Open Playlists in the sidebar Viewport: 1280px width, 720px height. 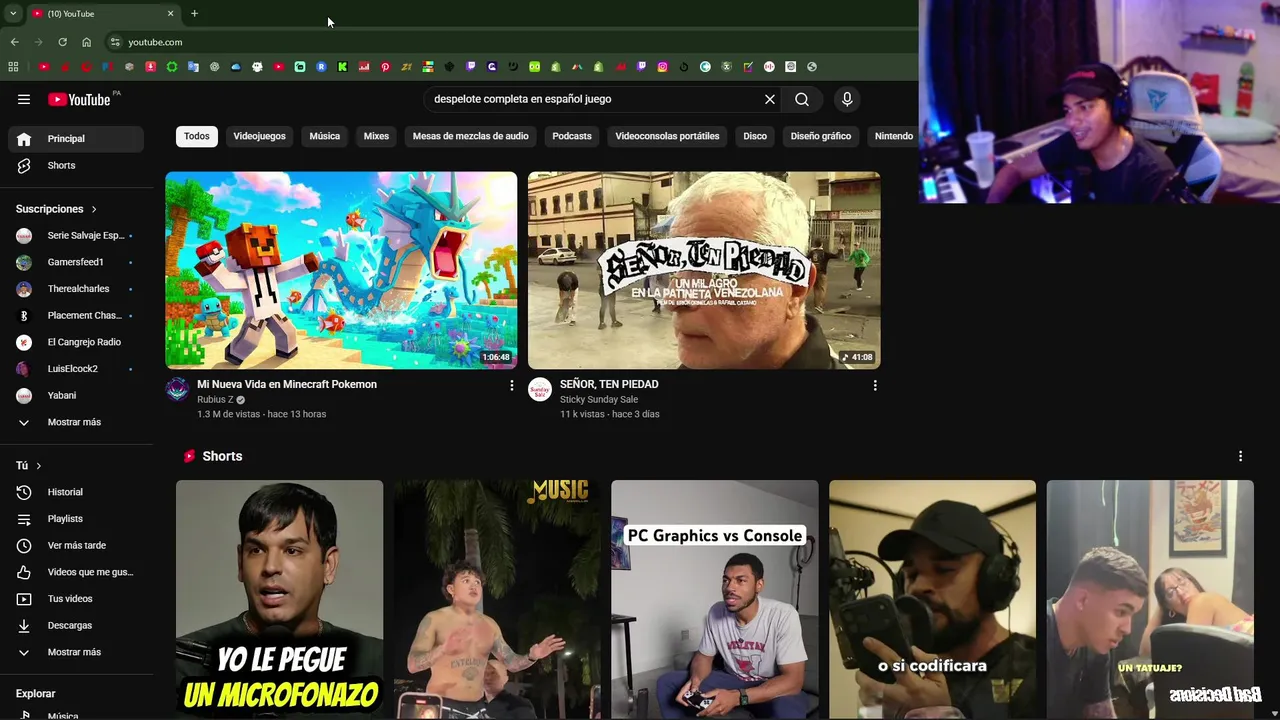pyautogui.click(x=76, y=519)
